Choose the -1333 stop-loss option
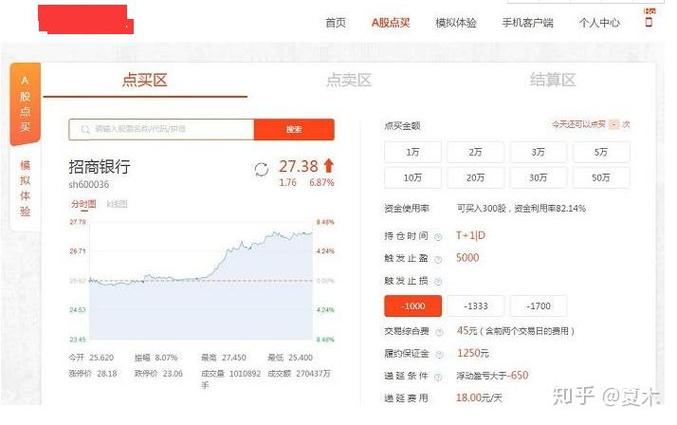 pos(475,306)
